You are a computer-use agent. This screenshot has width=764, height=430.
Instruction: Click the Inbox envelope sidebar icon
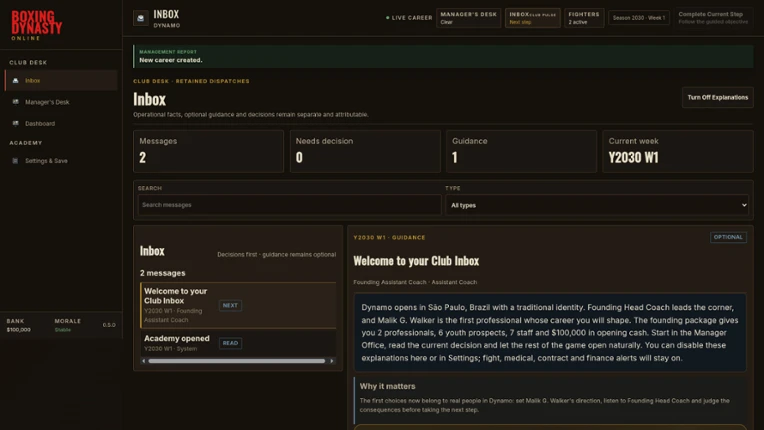point(16,80)
